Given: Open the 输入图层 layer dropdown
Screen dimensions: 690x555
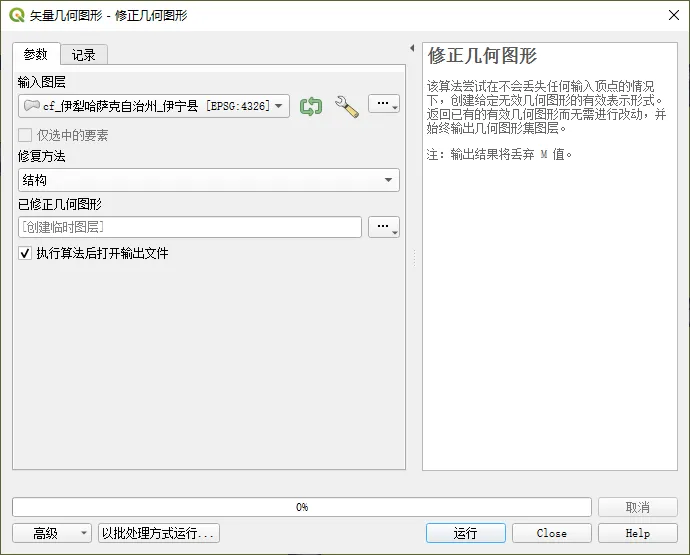Looking at the screenshot, I should coord(154,106).
